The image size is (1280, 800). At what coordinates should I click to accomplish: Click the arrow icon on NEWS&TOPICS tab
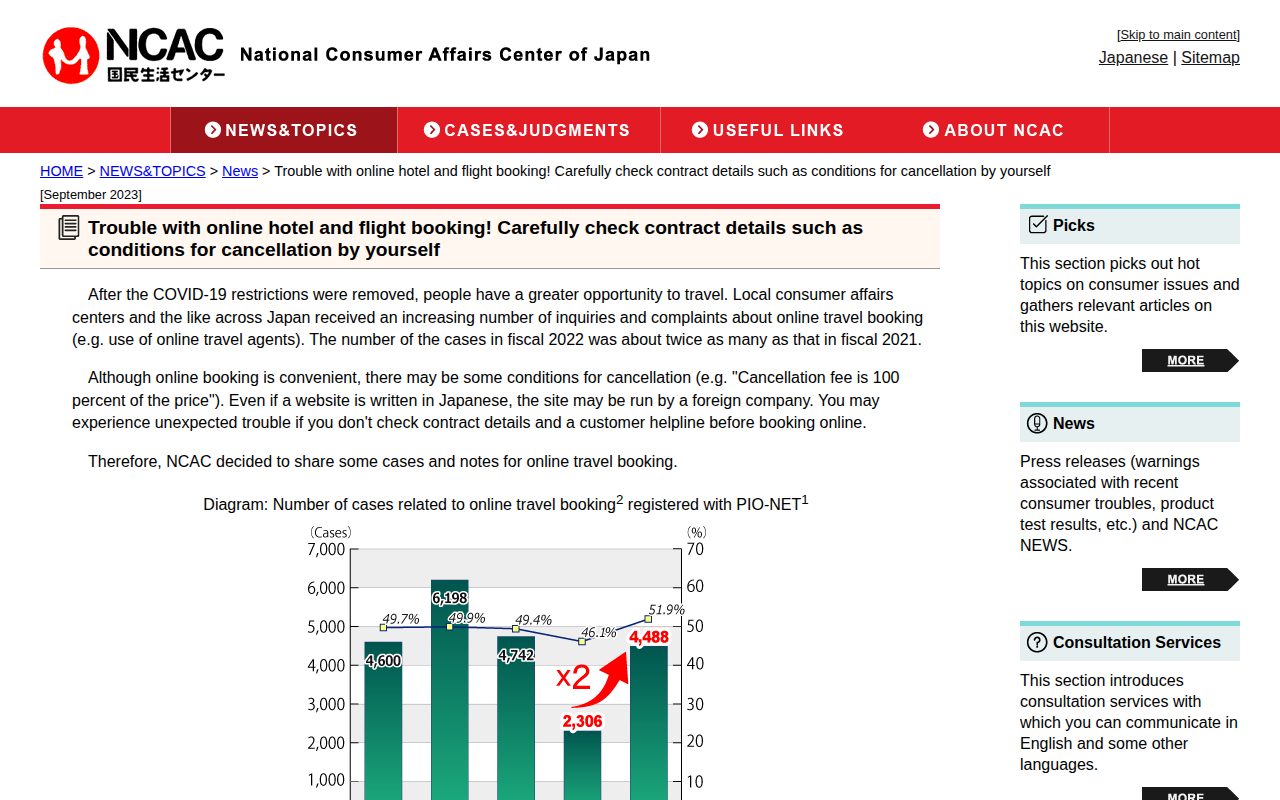click(x=212, y=130)
